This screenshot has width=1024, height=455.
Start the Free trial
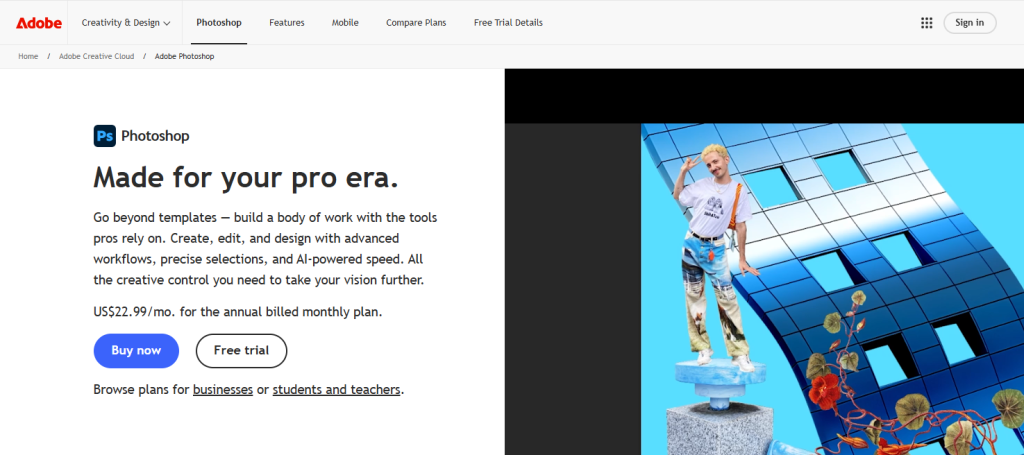point(241,351)
